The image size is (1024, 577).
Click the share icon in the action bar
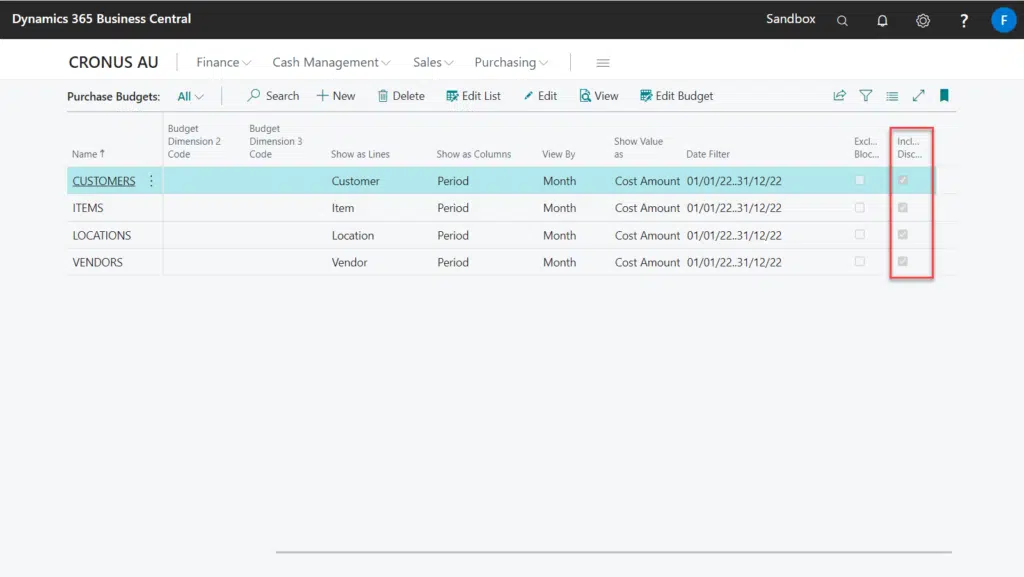click(840, 96)
